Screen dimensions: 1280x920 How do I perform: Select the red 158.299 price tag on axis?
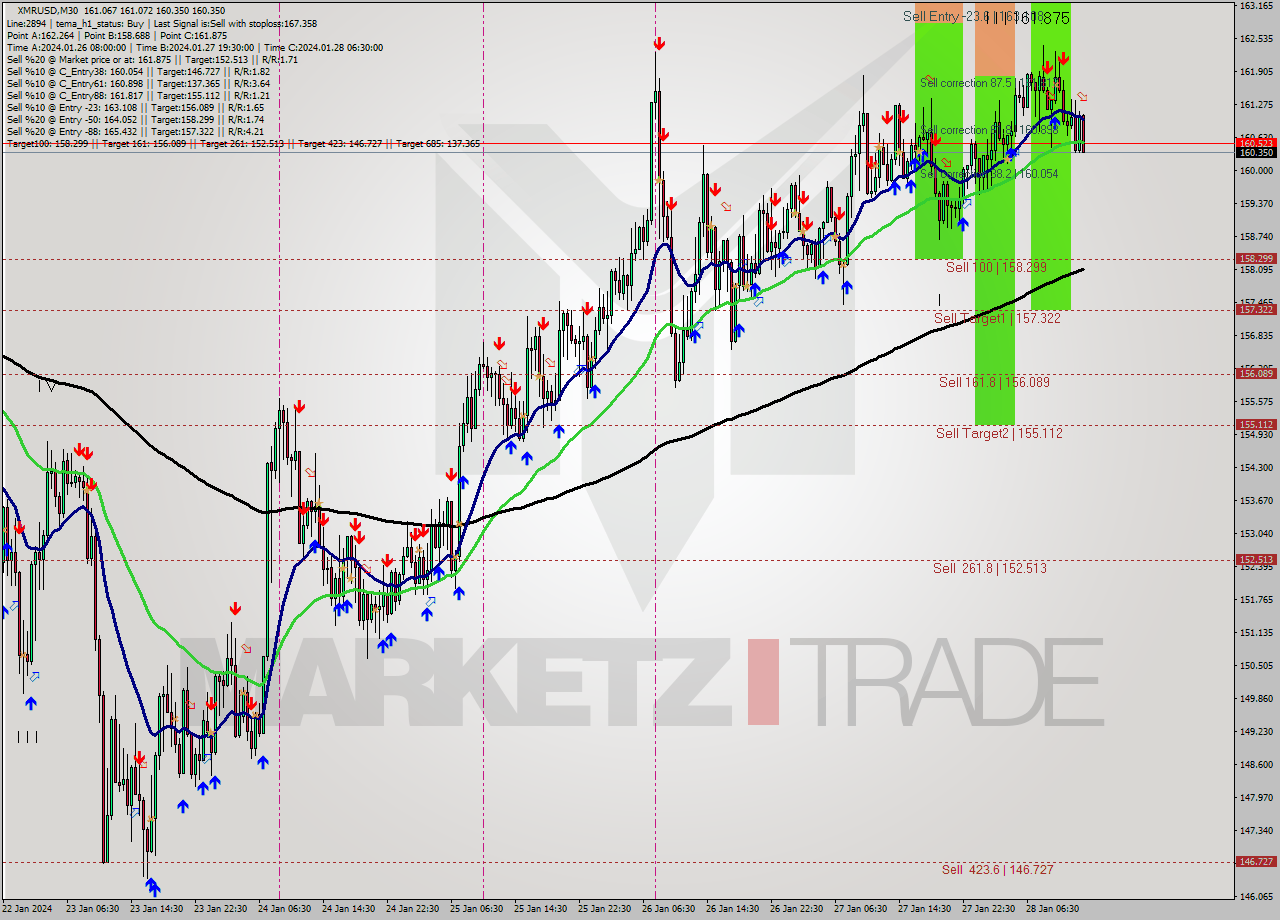tap(1256, 258)
